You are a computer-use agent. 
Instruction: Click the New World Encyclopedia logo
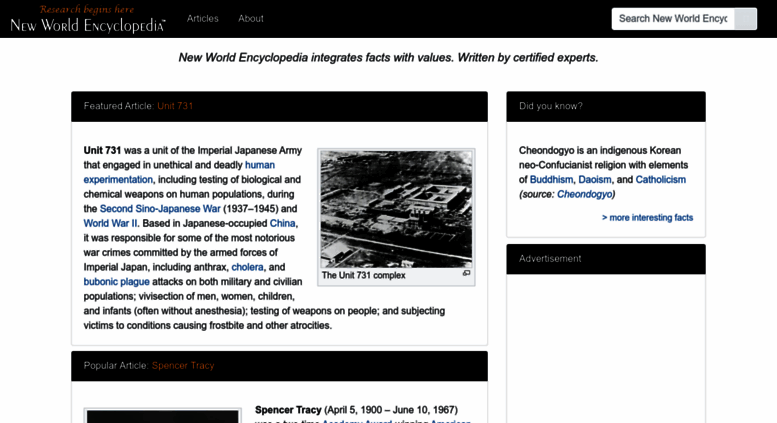(88, 19)
